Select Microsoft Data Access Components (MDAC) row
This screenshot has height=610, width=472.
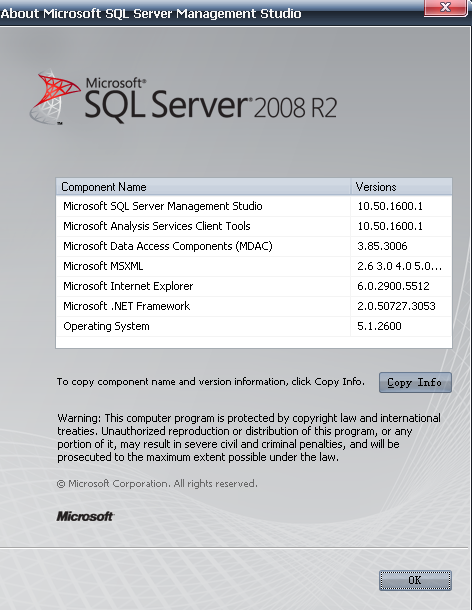[x=254, y=246]
